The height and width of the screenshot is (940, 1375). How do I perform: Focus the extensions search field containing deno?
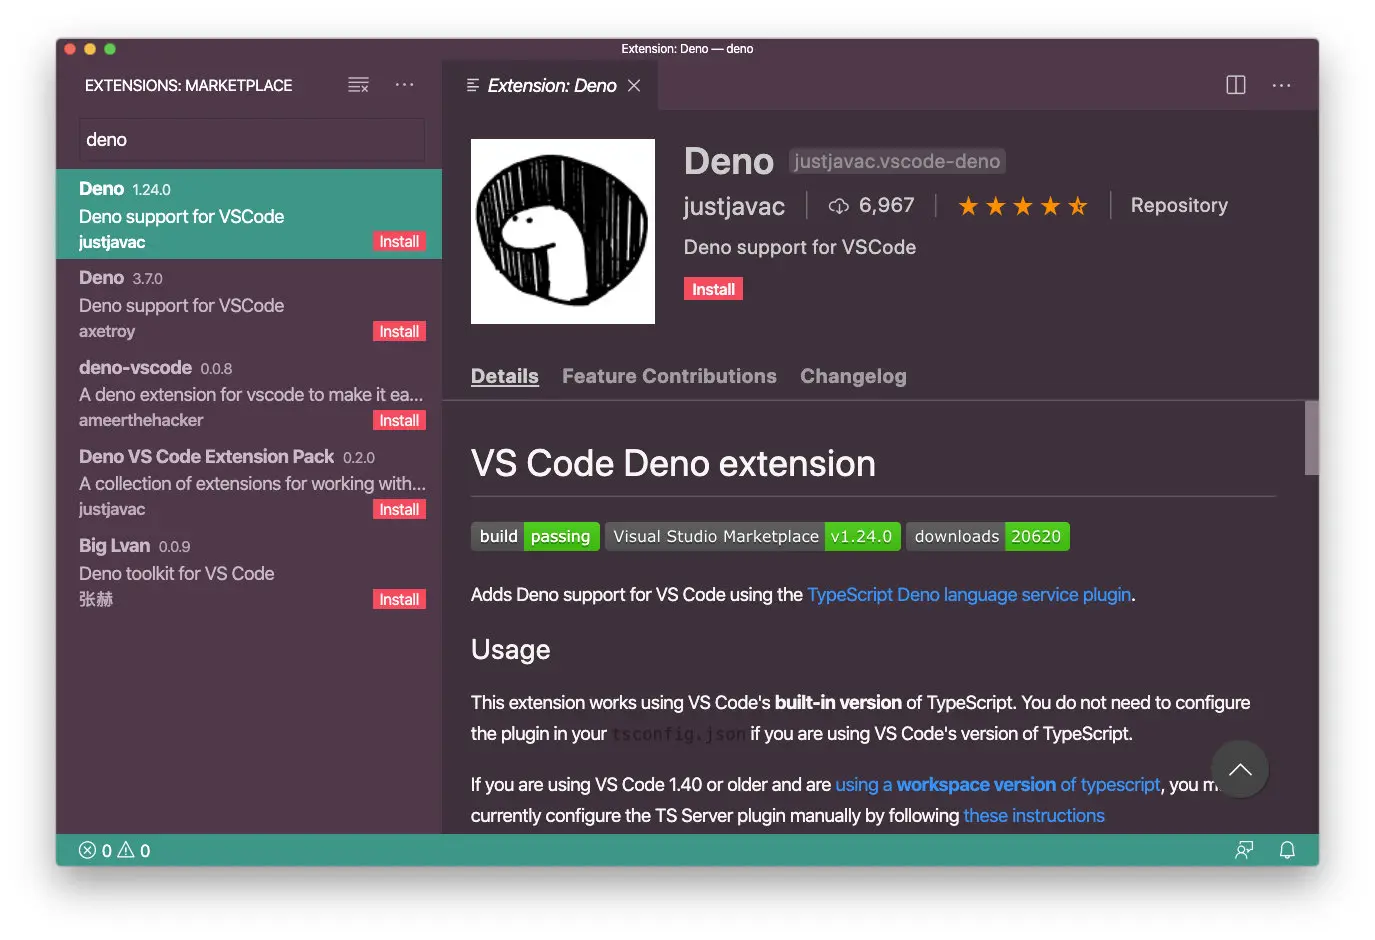[252, 140]
